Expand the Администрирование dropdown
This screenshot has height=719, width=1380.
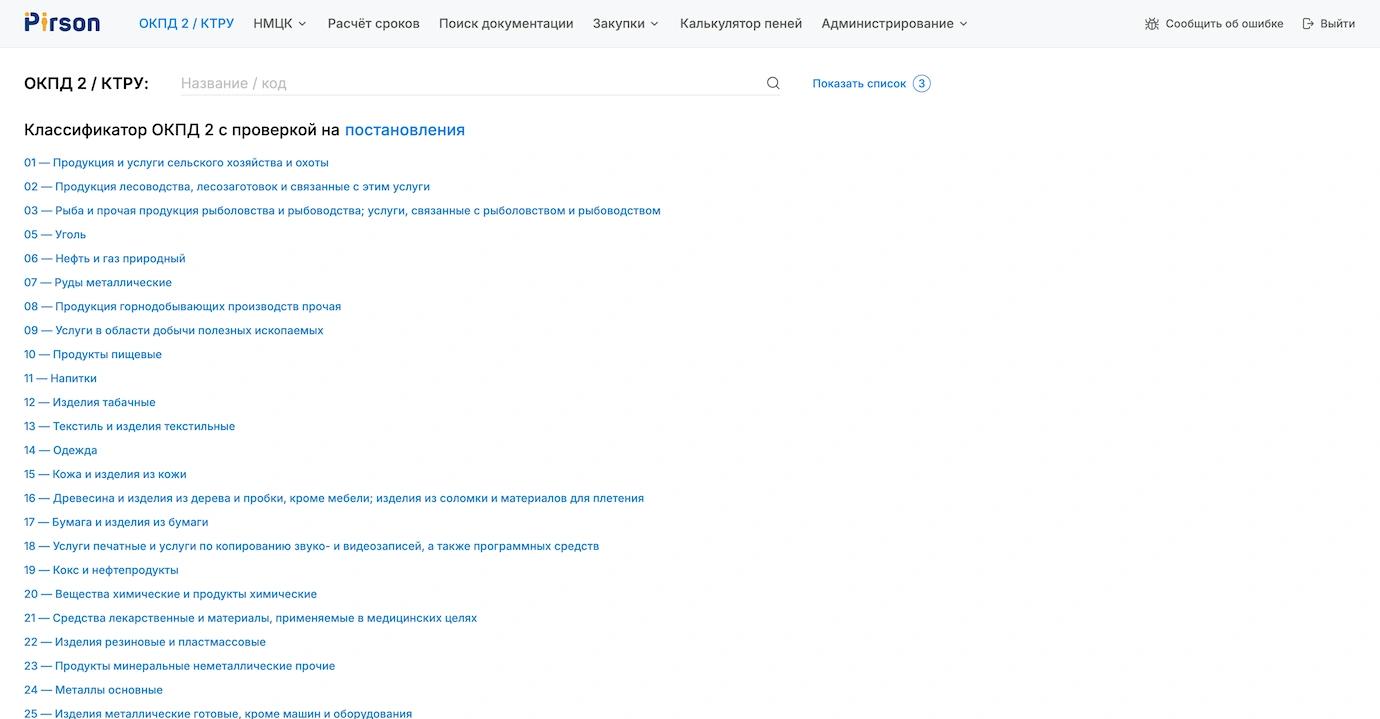894,24
